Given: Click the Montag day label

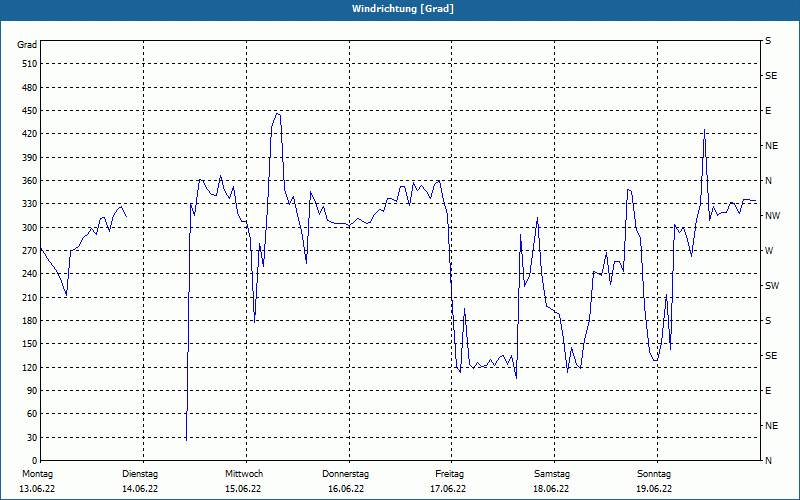Looking at the screenshot, I should coord(37,474).
